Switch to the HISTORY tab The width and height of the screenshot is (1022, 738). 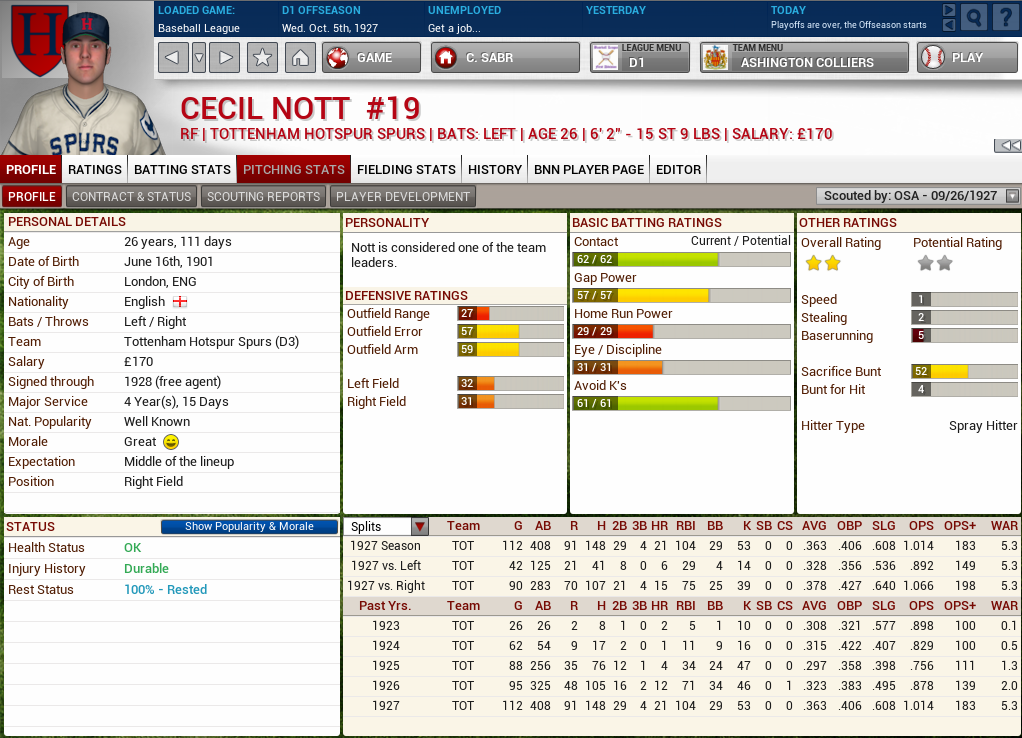tap(495, 170)
